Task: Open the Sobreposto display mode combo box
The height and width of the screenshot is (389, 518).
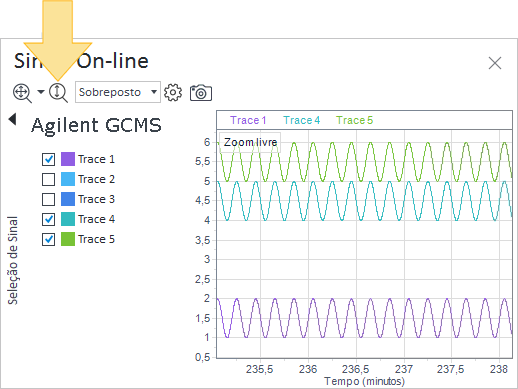Action: pyautogui.click(x=118, y=92)
